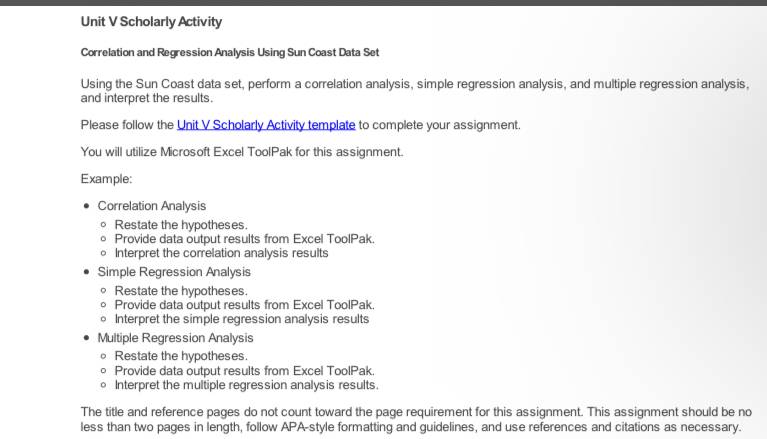Click the solid bullet beside Simple Regression Analysis
Screen dimensions: 767x439
(87, 272)
